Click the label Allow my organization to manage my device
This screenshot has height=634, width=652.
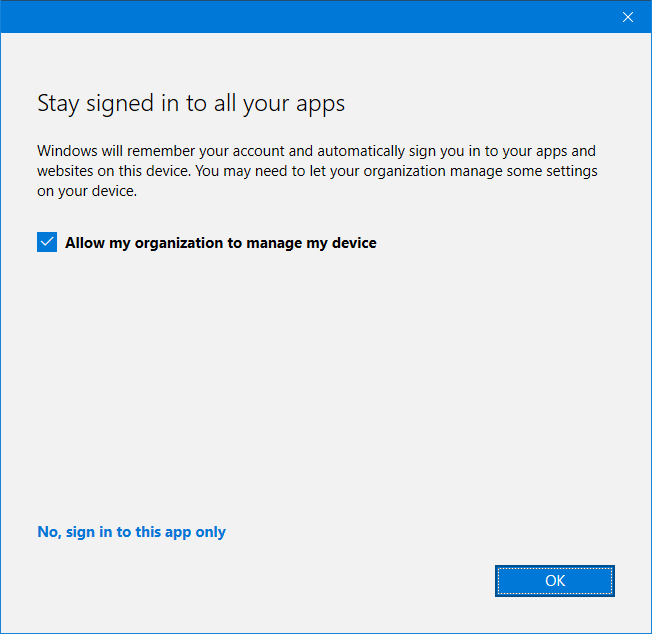point(221,243)
